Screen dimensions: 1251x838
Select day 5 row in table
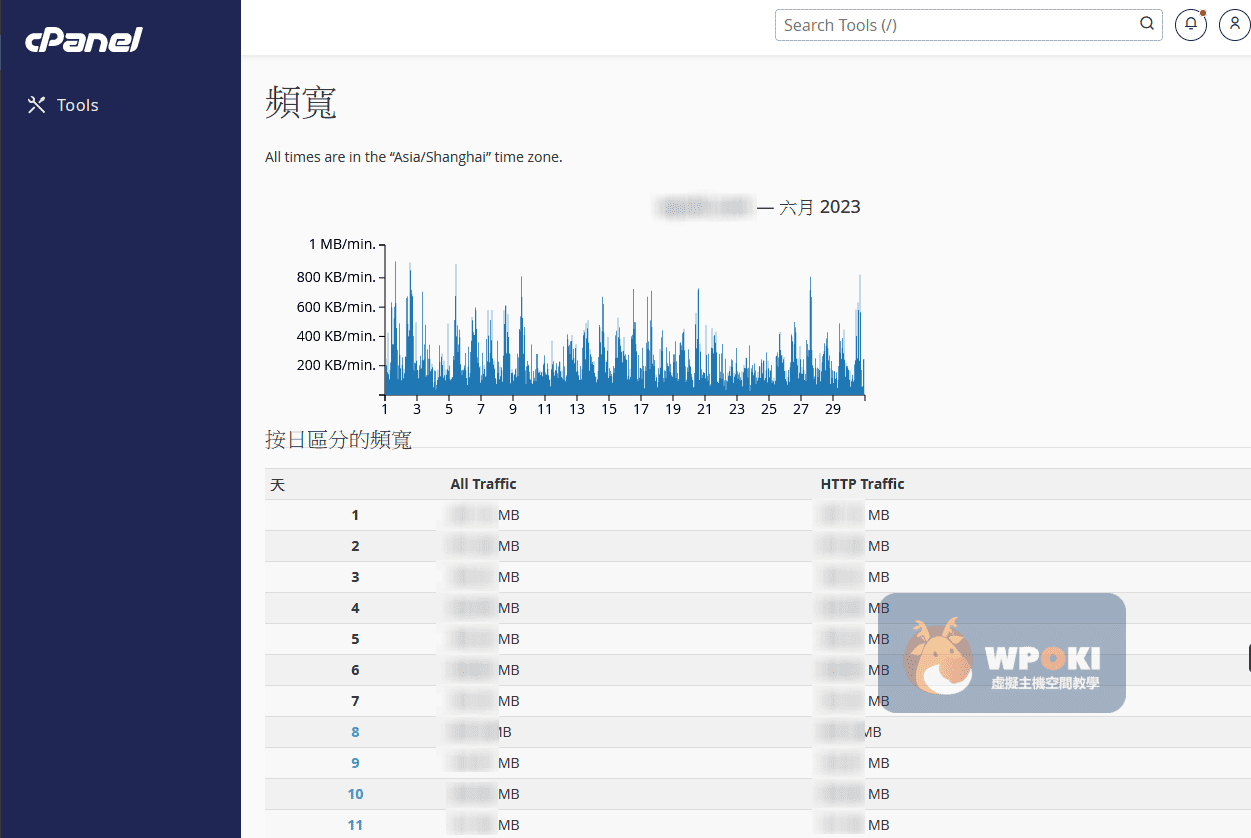point(355,639)
